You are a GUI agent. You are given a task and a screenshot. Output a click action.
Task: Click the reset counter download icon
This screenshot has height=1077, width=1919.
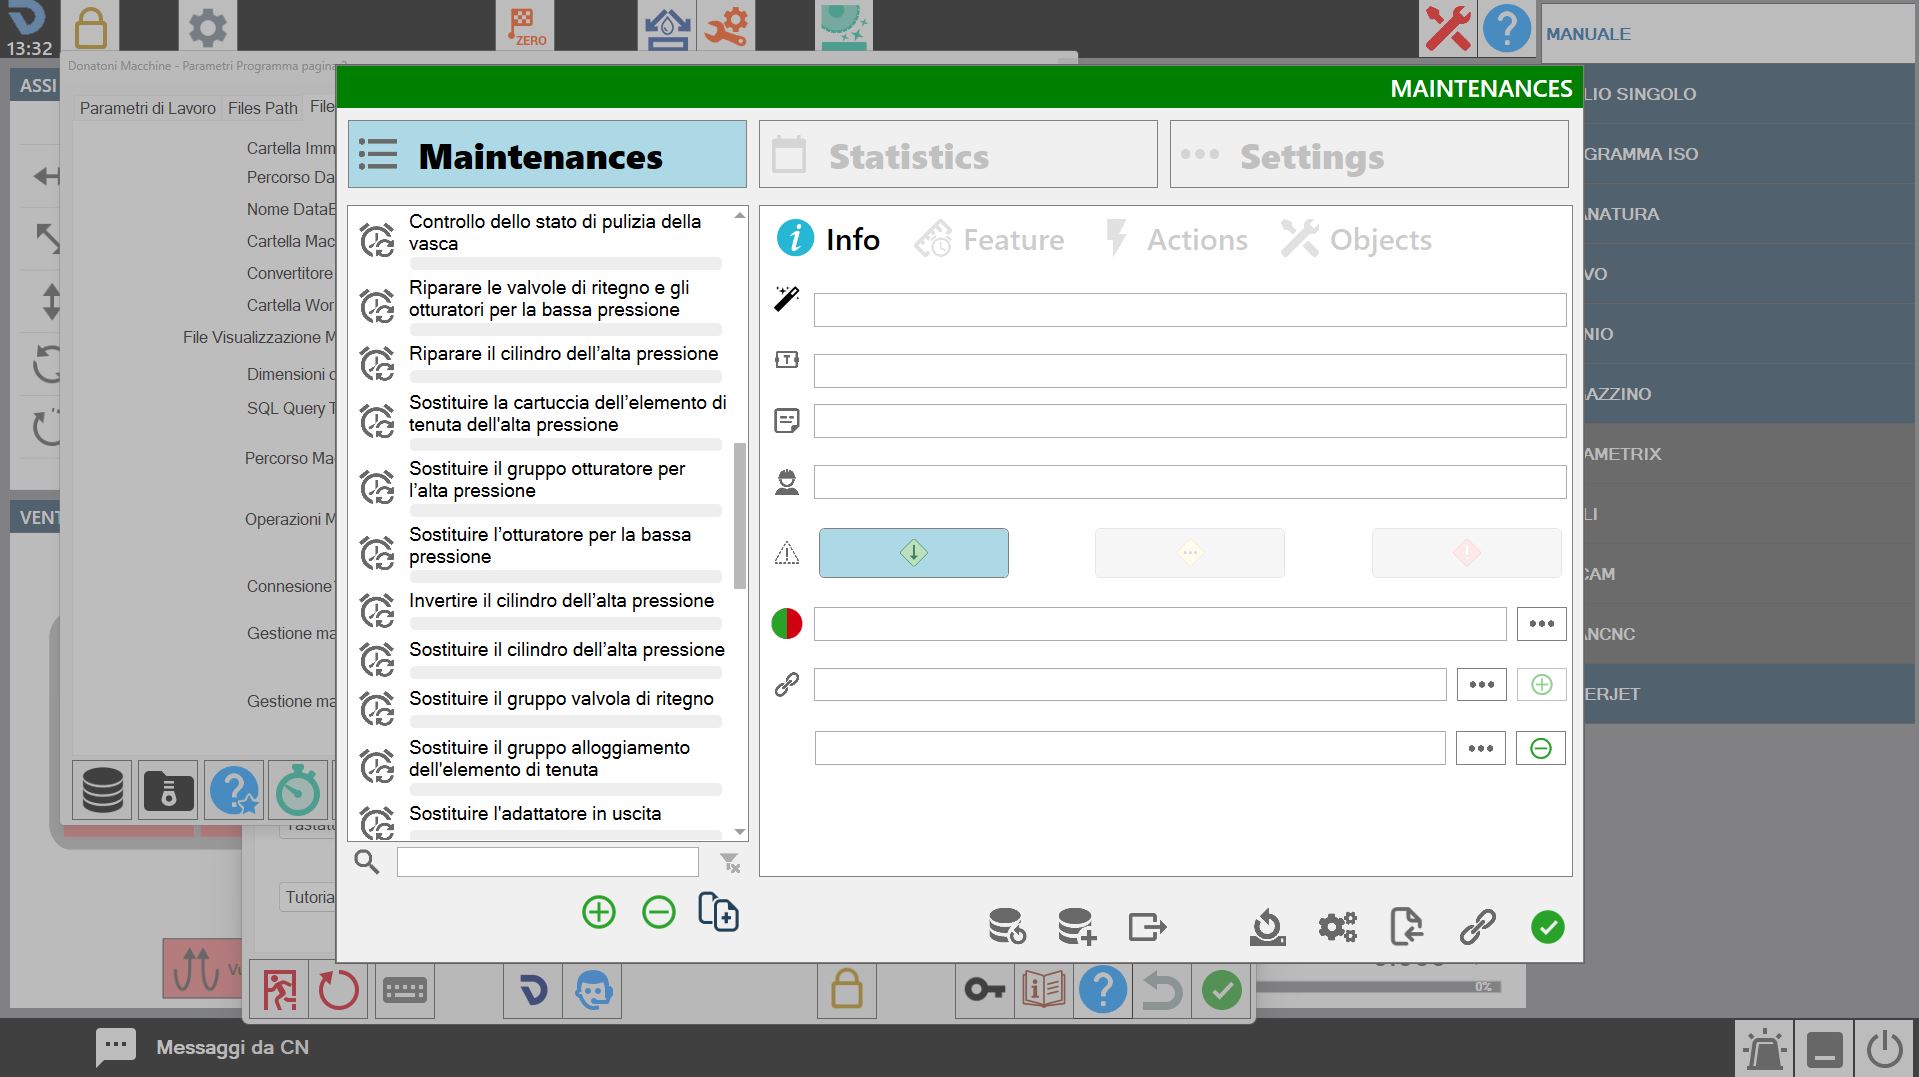[1268, 927]
